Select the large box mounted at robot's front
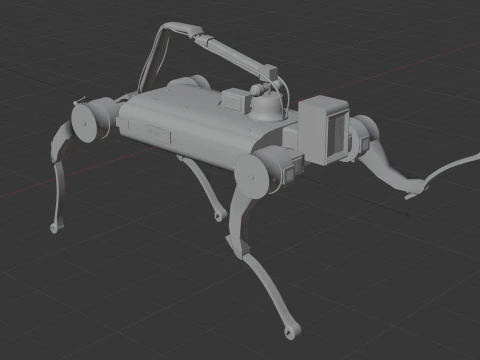Viewport: 480px width, 360px height. point(323,129)
